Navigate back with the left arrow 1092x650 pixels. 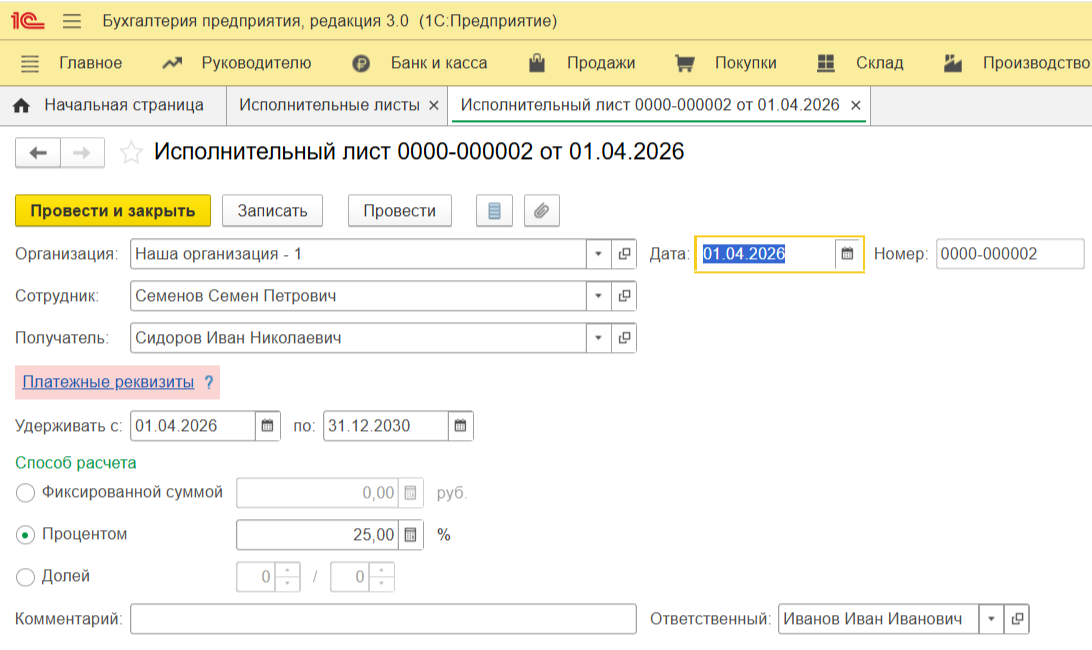38,153
